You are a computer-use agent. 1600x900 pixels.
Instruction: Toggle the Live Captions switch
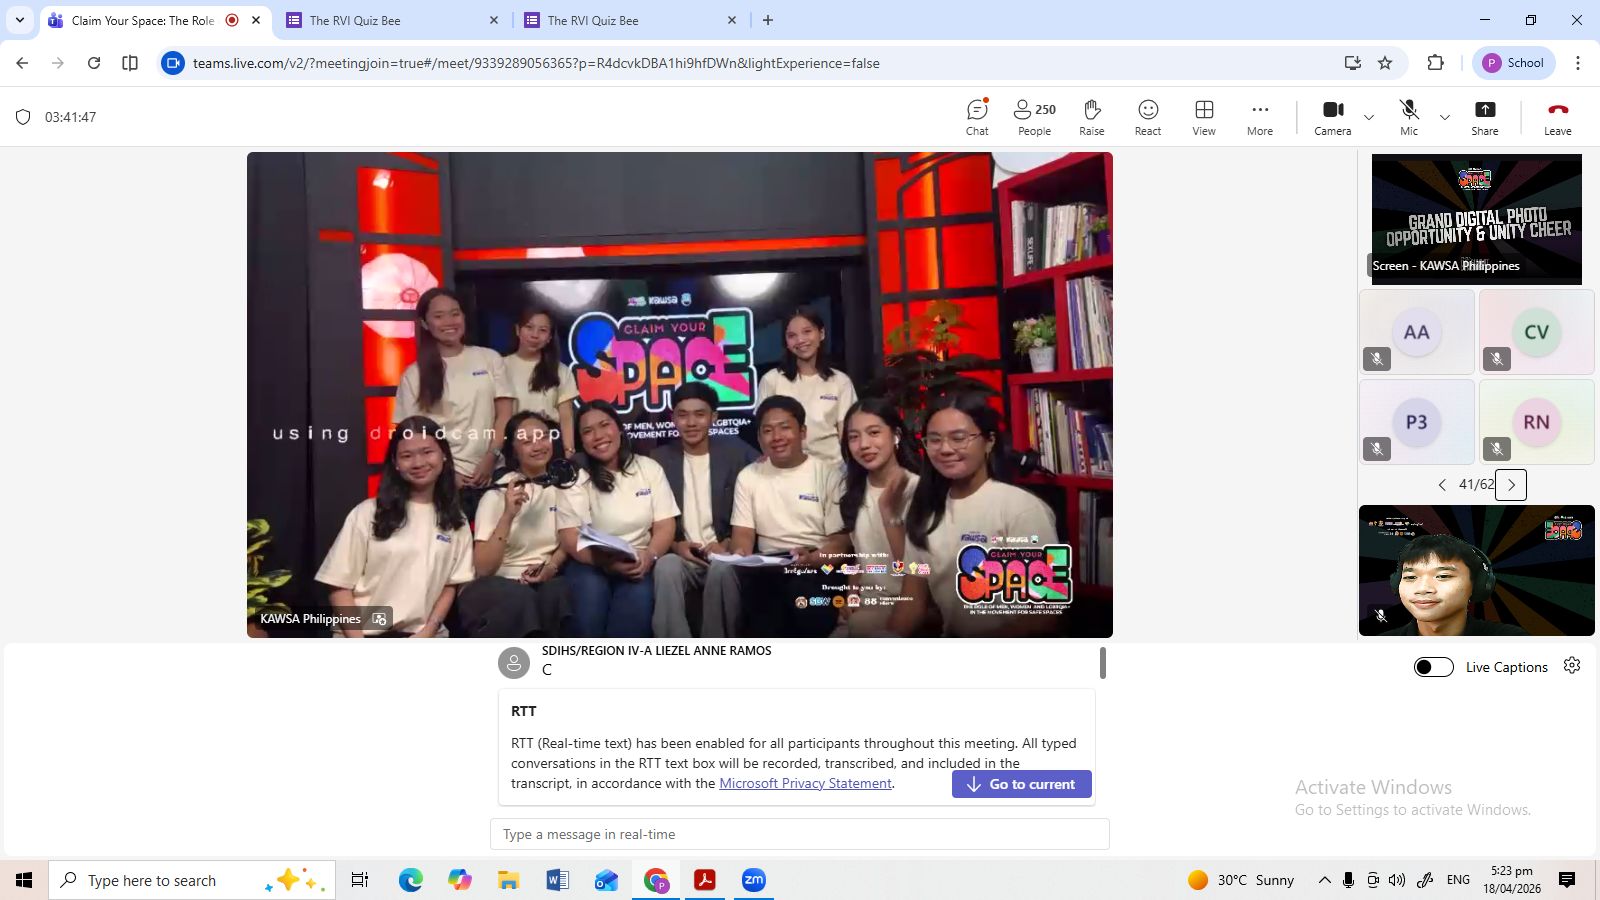click(1433, 667)
